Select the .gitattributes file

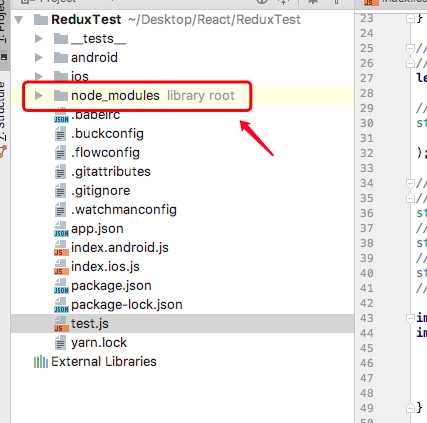click(111, 172)
